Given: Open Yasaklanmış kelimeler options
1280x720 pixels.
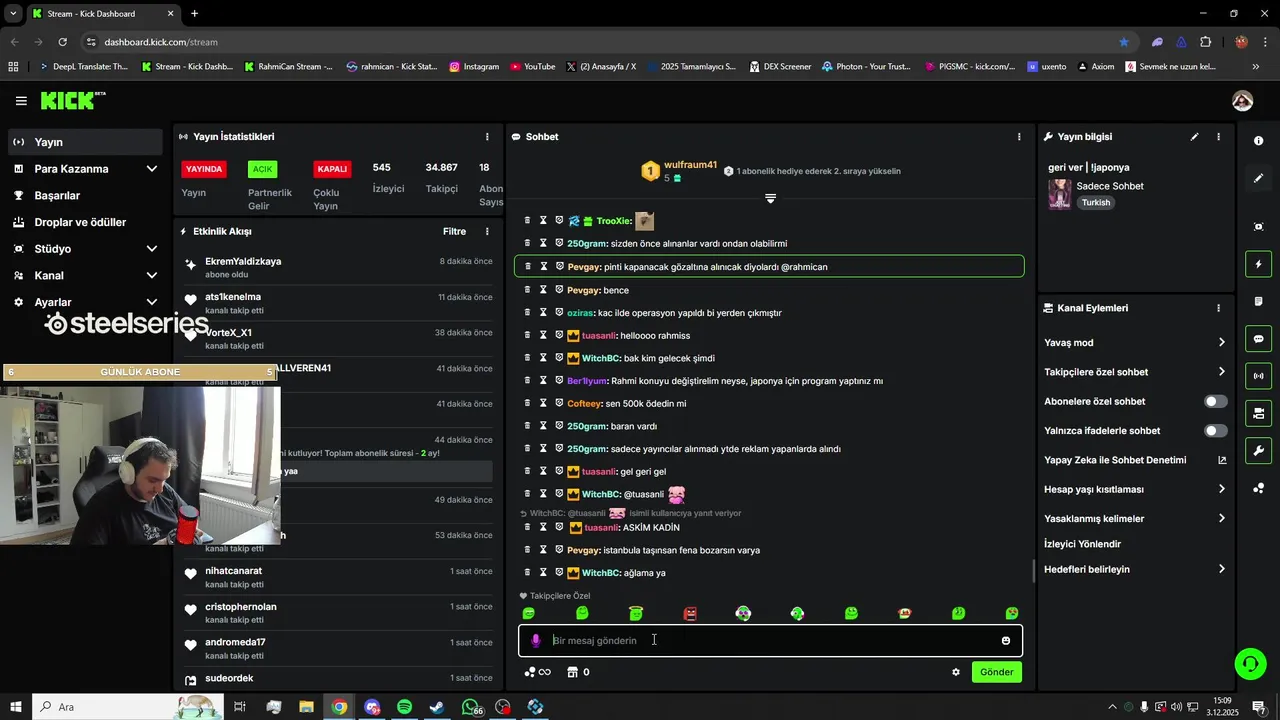Looking at the screenshot, I should pyautogui.click(x=1134, y=519).
